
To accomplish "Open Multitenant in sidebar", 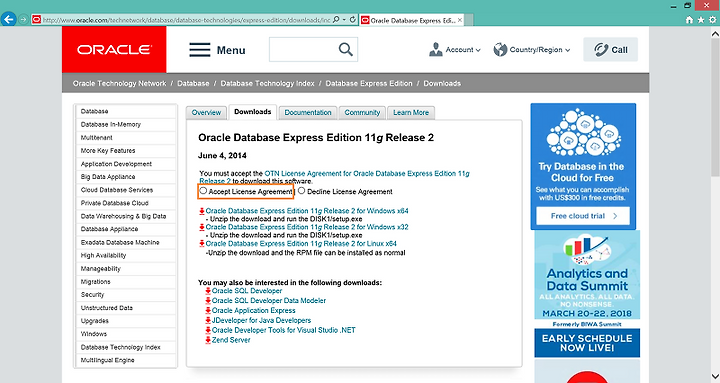I will click(x=96, y=138).
